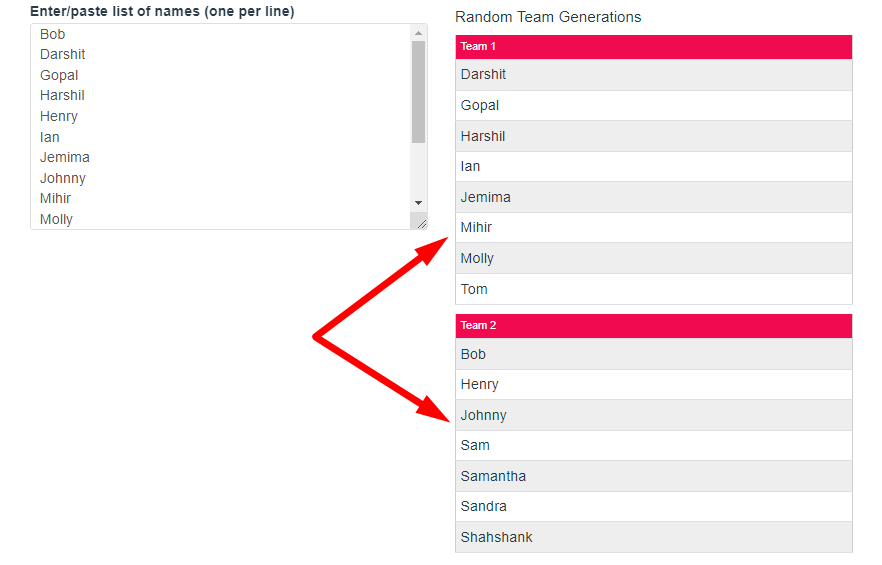Screen dimensions: 882x565
Task: Click Henry in the input names list
Action: 58,116
